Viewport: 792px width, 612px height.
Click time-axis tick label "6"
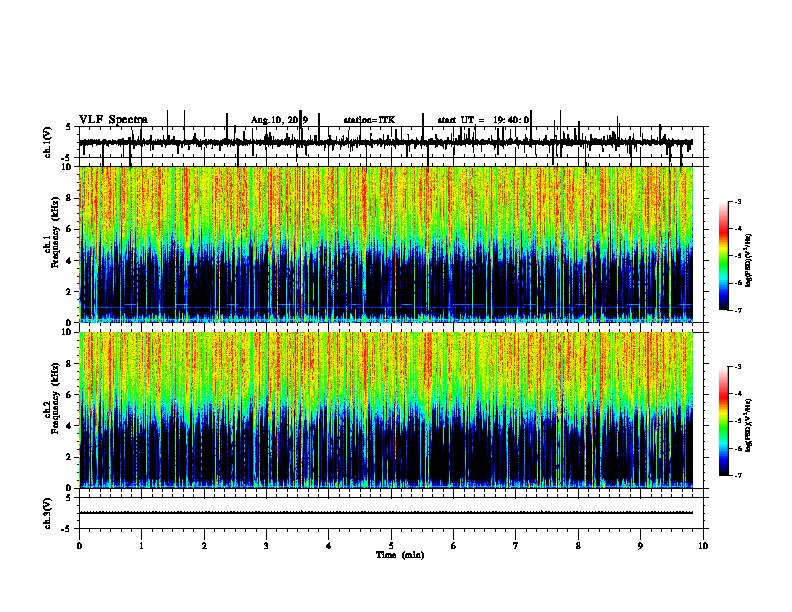[454, 546]
